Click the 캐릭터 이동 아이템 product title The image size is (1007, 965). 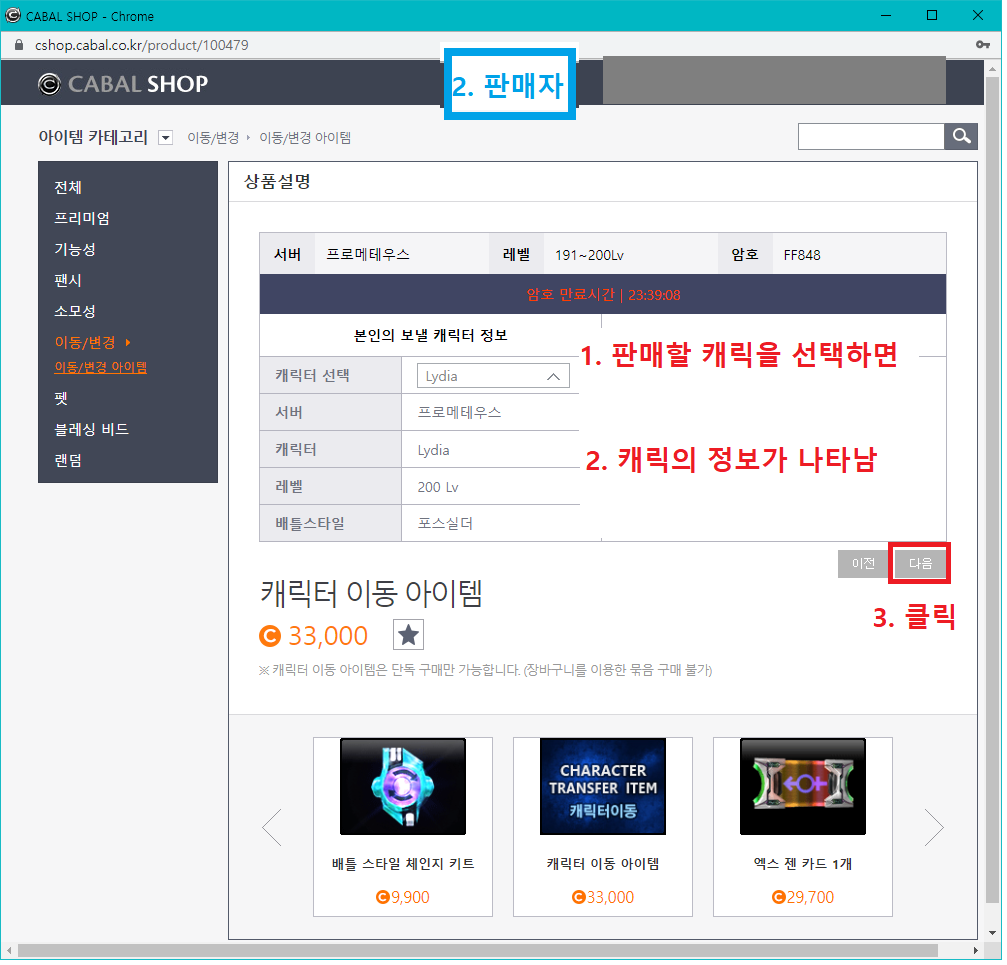tap(373, 595)
